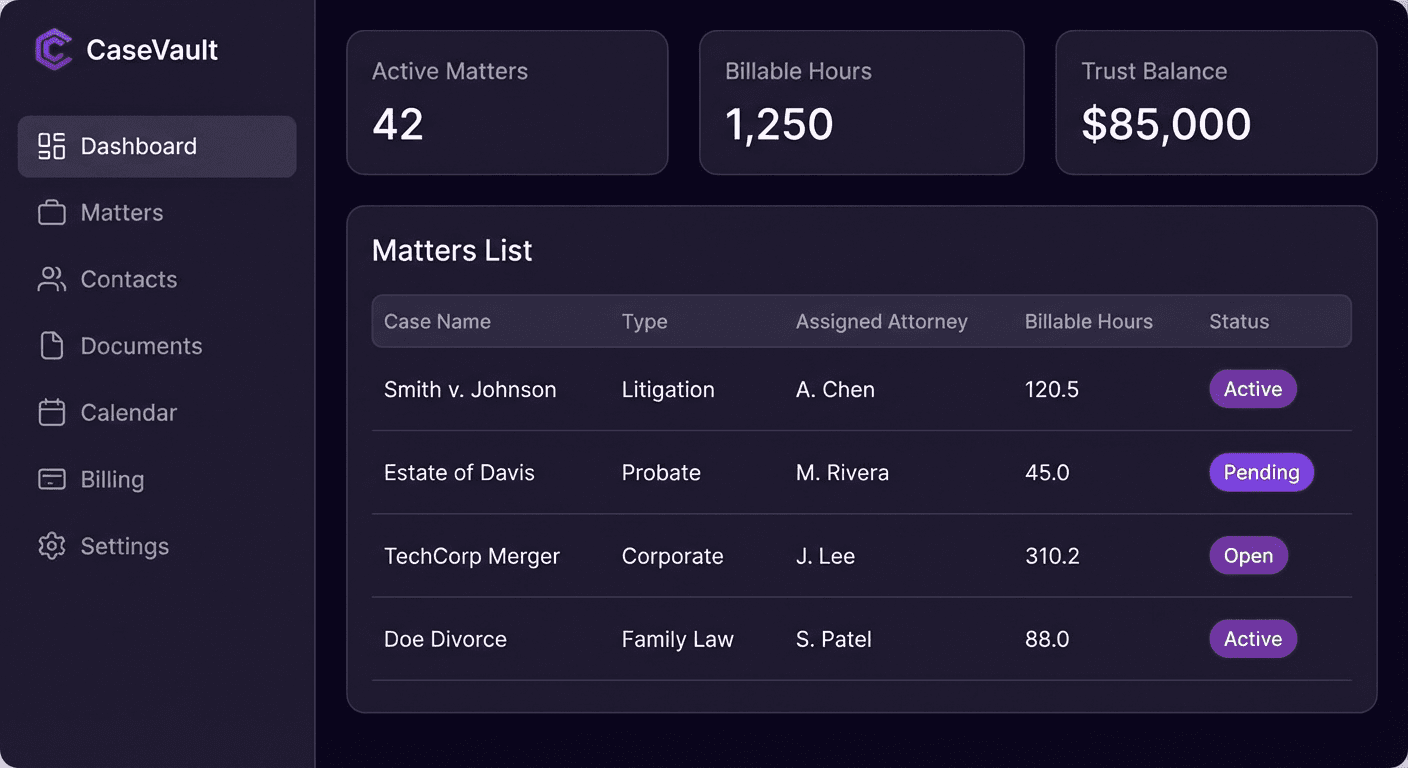This screenshot has height=768, width=1408.
Task: Select the Calendar icon in the sidebar
Action: point(50,412)
